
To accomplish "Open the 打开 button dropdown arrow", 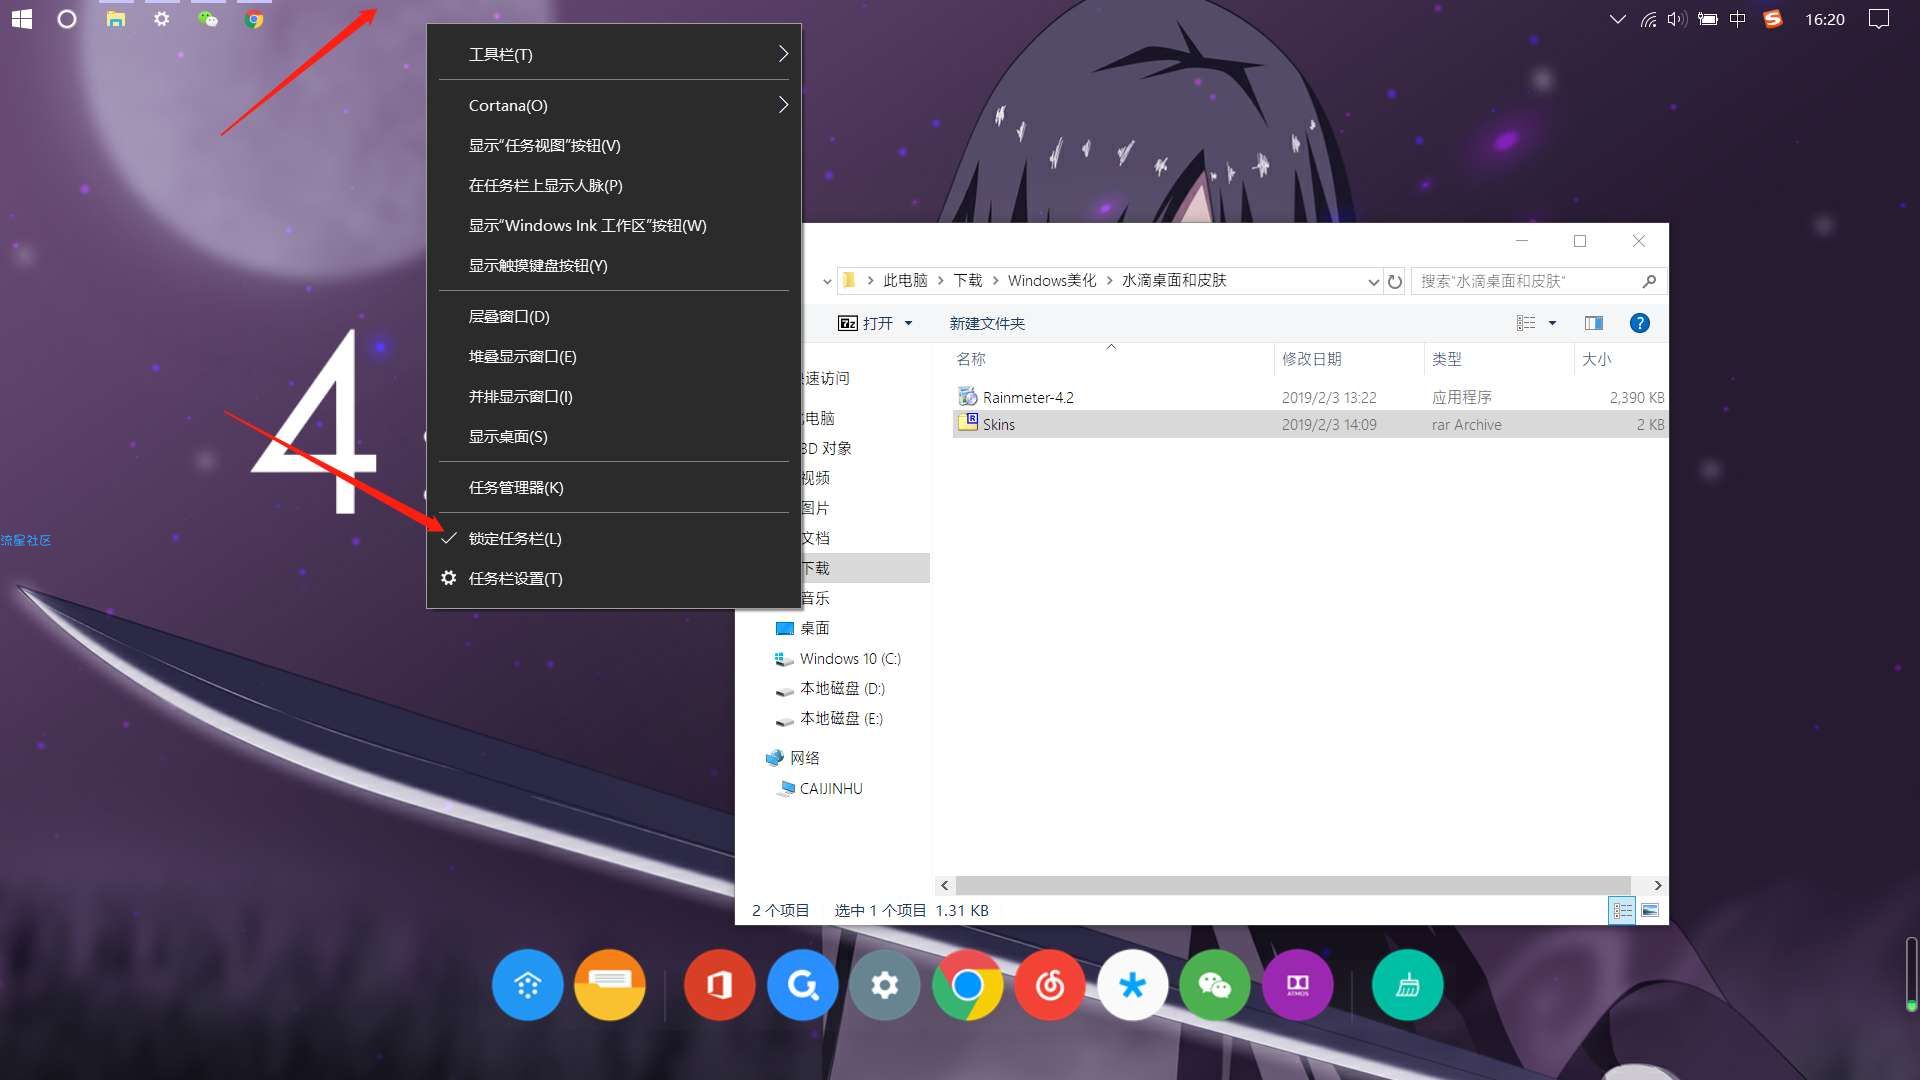I will (908, 323).
